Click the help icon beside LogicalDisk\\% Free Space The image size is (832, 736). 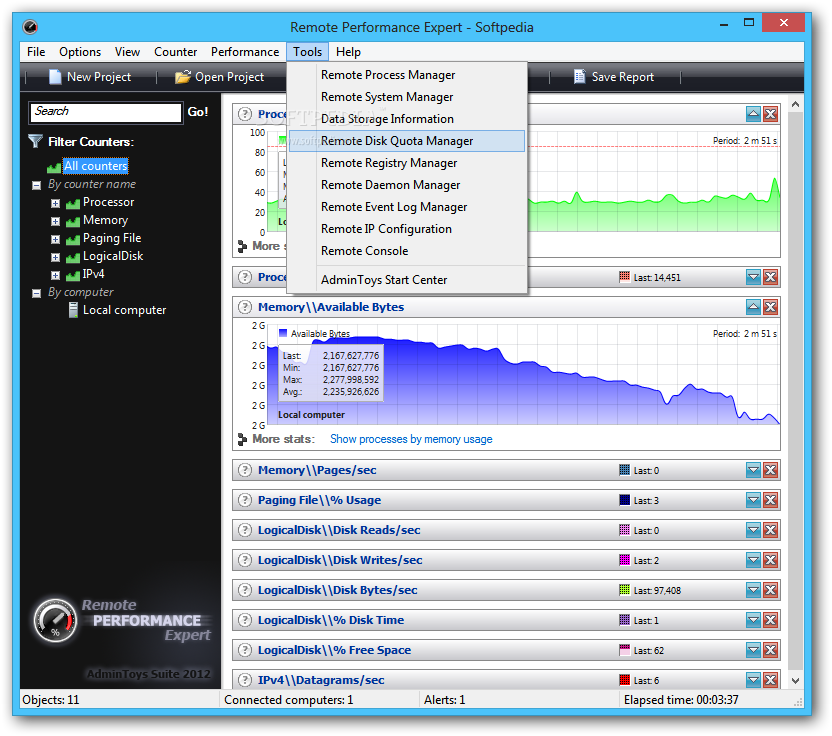coord(245,650)
